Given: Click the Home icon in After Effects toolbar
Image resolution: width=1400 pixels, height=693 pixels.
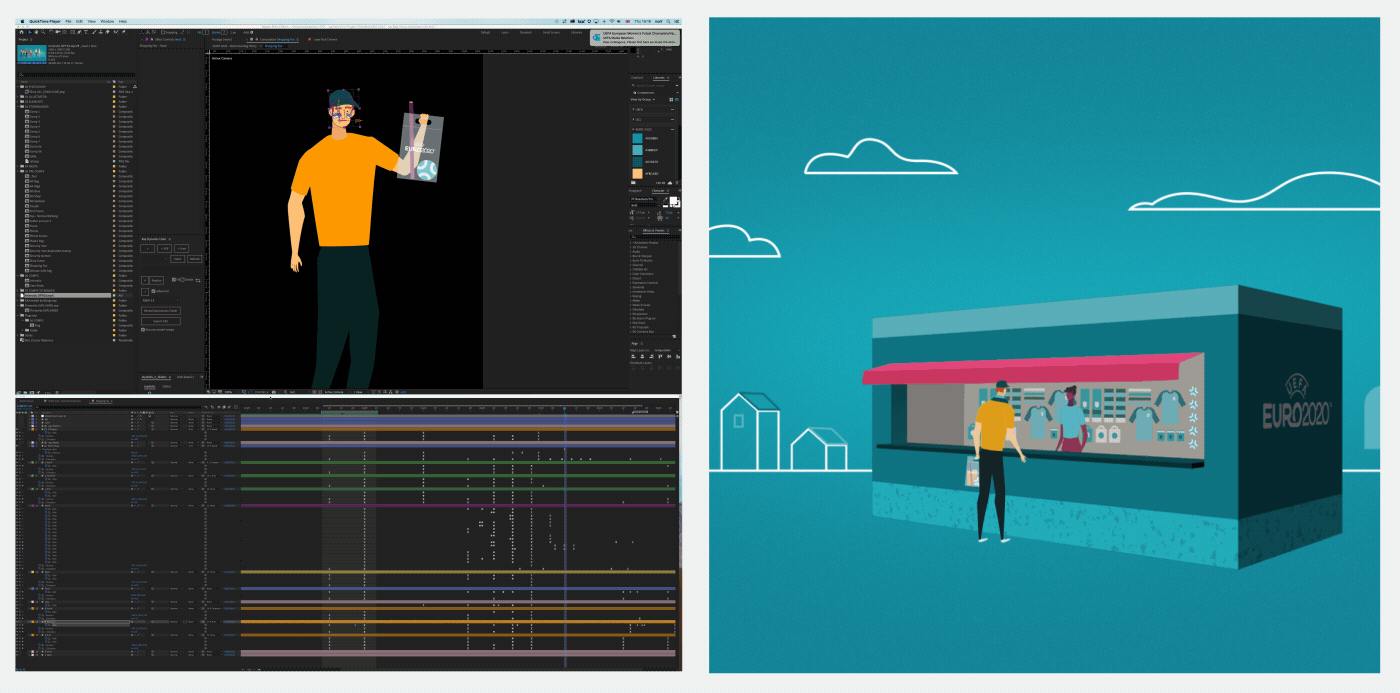Looking at the screenshot, I should (x=21, y=32).
